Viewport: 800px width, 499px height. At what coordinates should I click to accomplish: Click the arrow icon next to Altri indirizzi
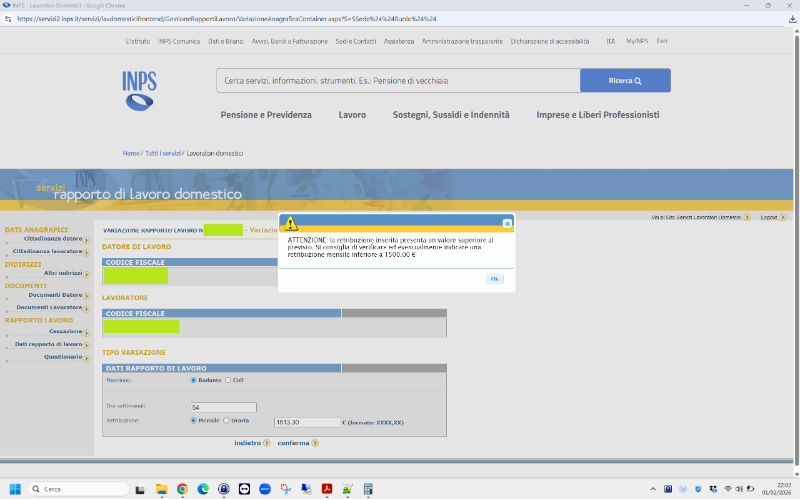click(x=87, y=274)
